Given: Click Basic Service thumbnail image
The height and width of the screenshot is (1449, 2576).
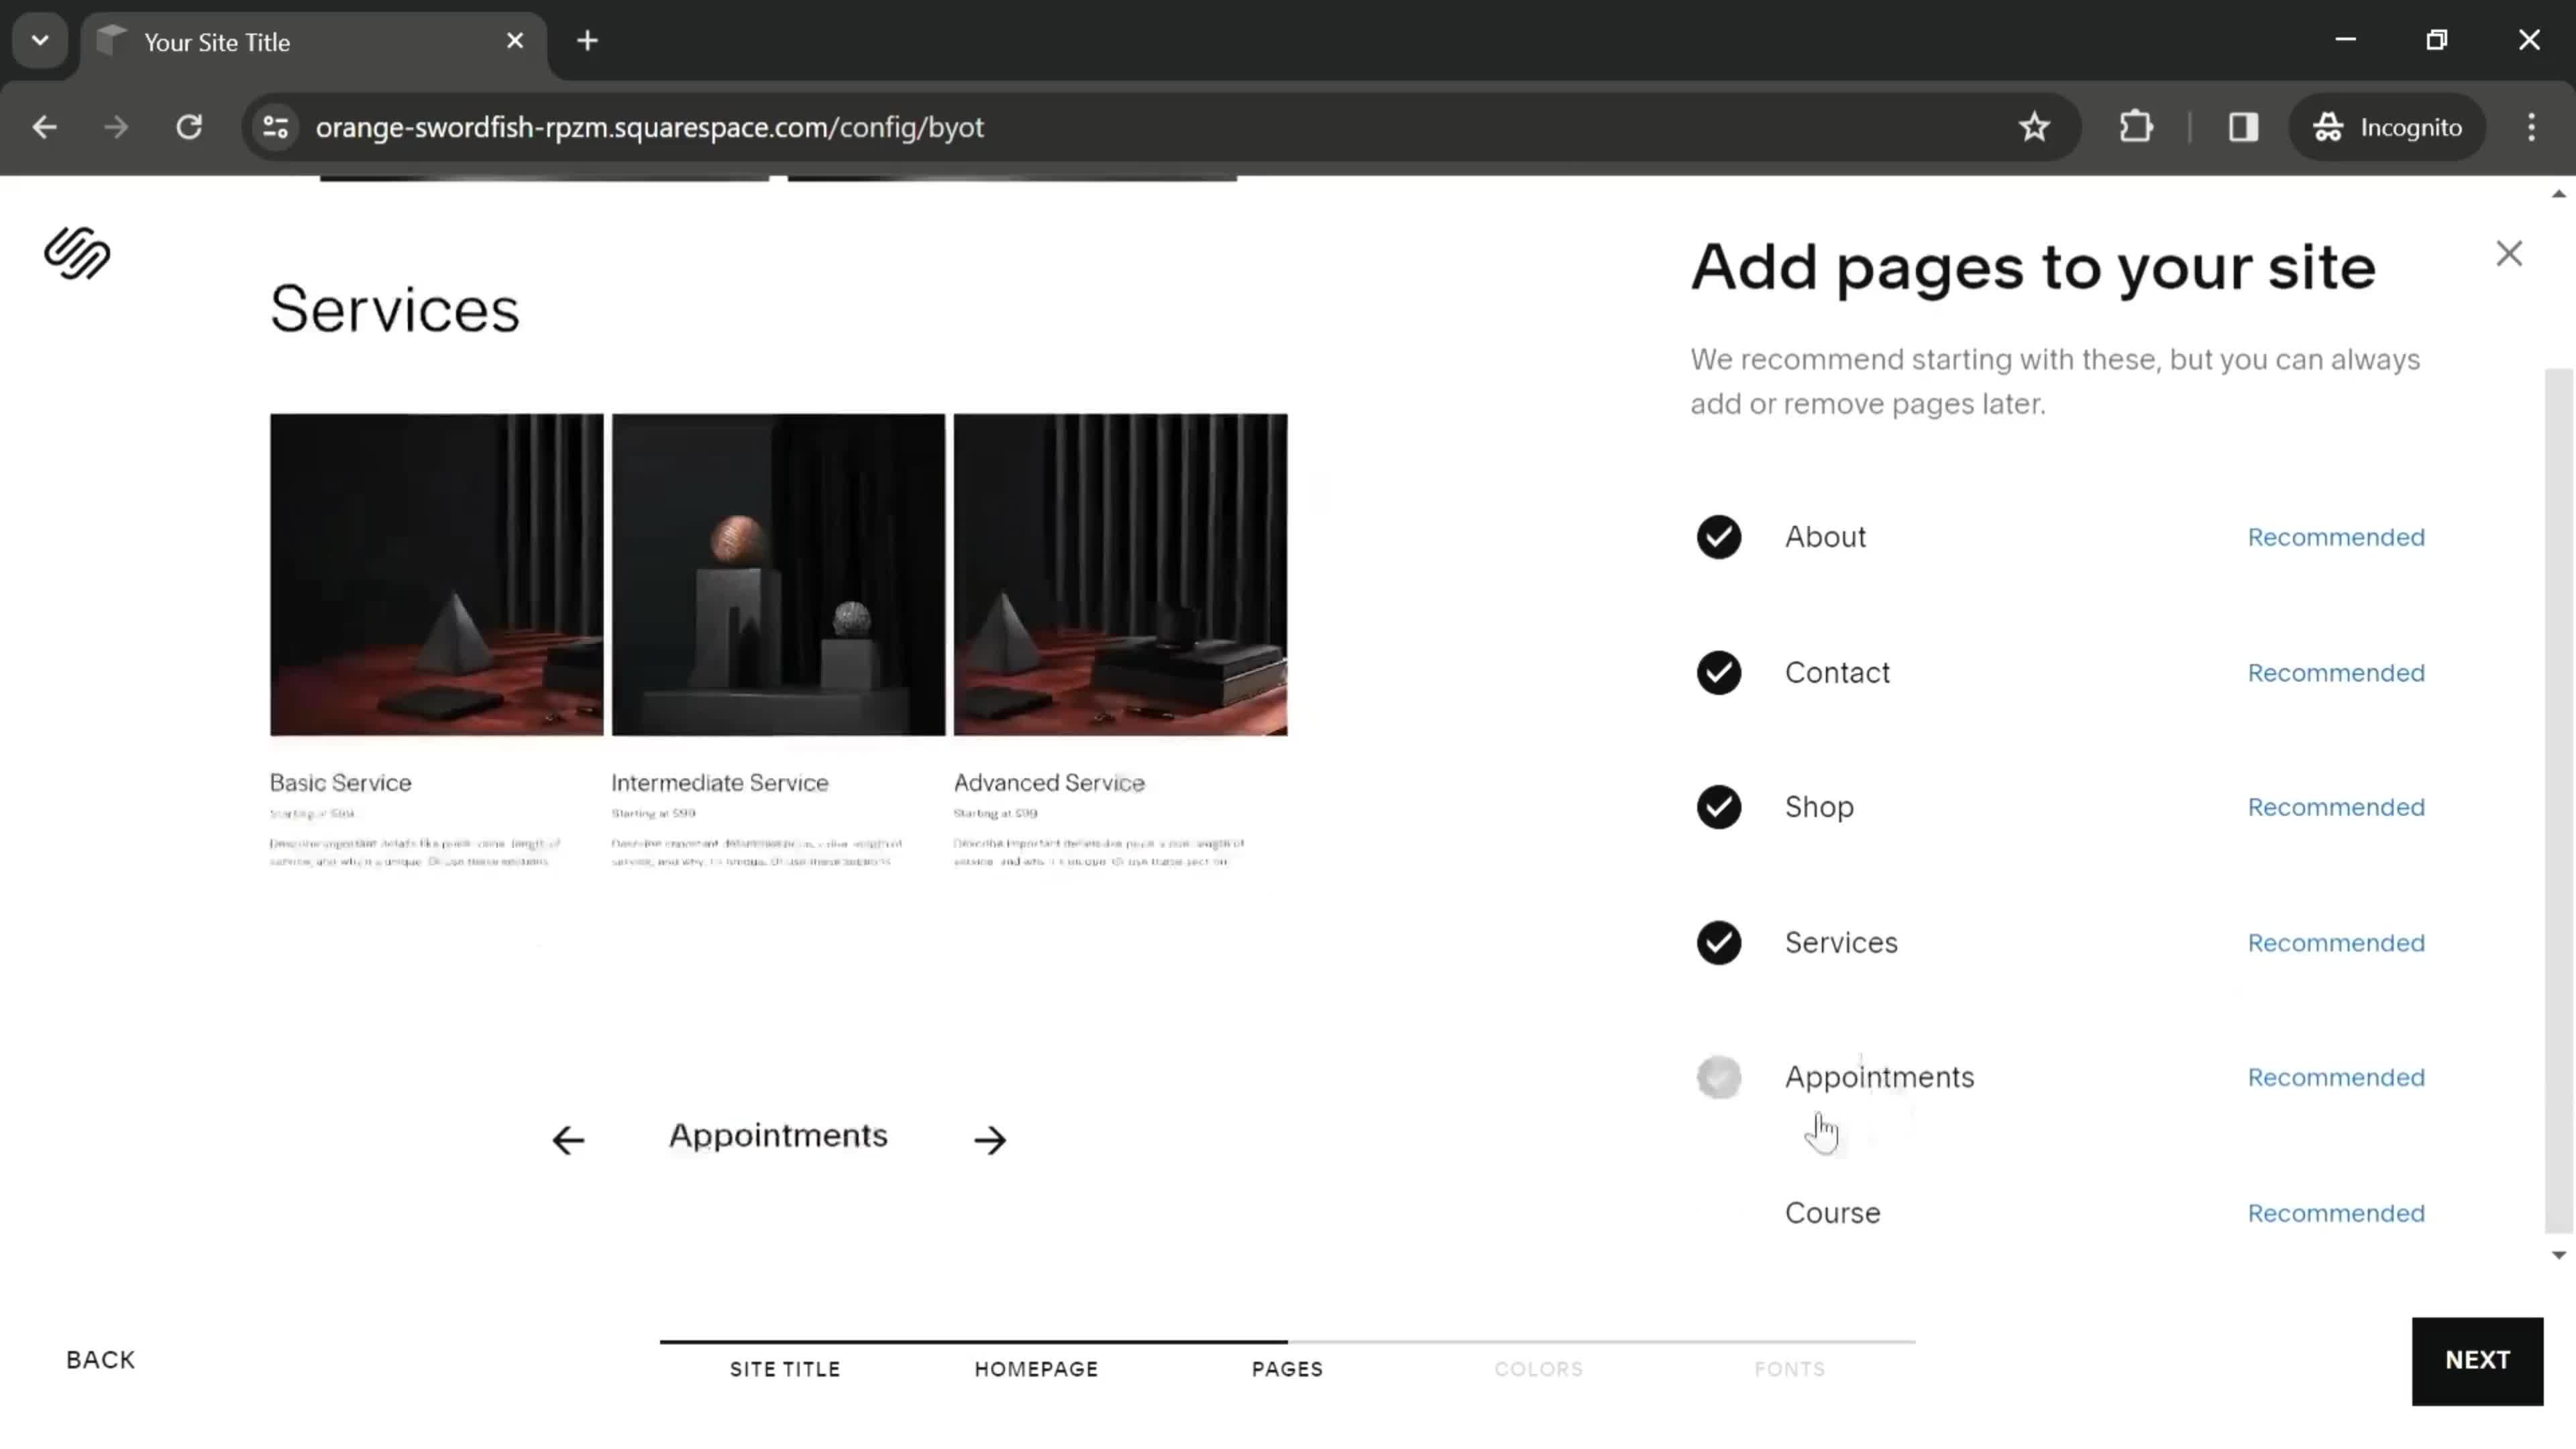Looking at the screenshot, I should [x=437, y=575].
